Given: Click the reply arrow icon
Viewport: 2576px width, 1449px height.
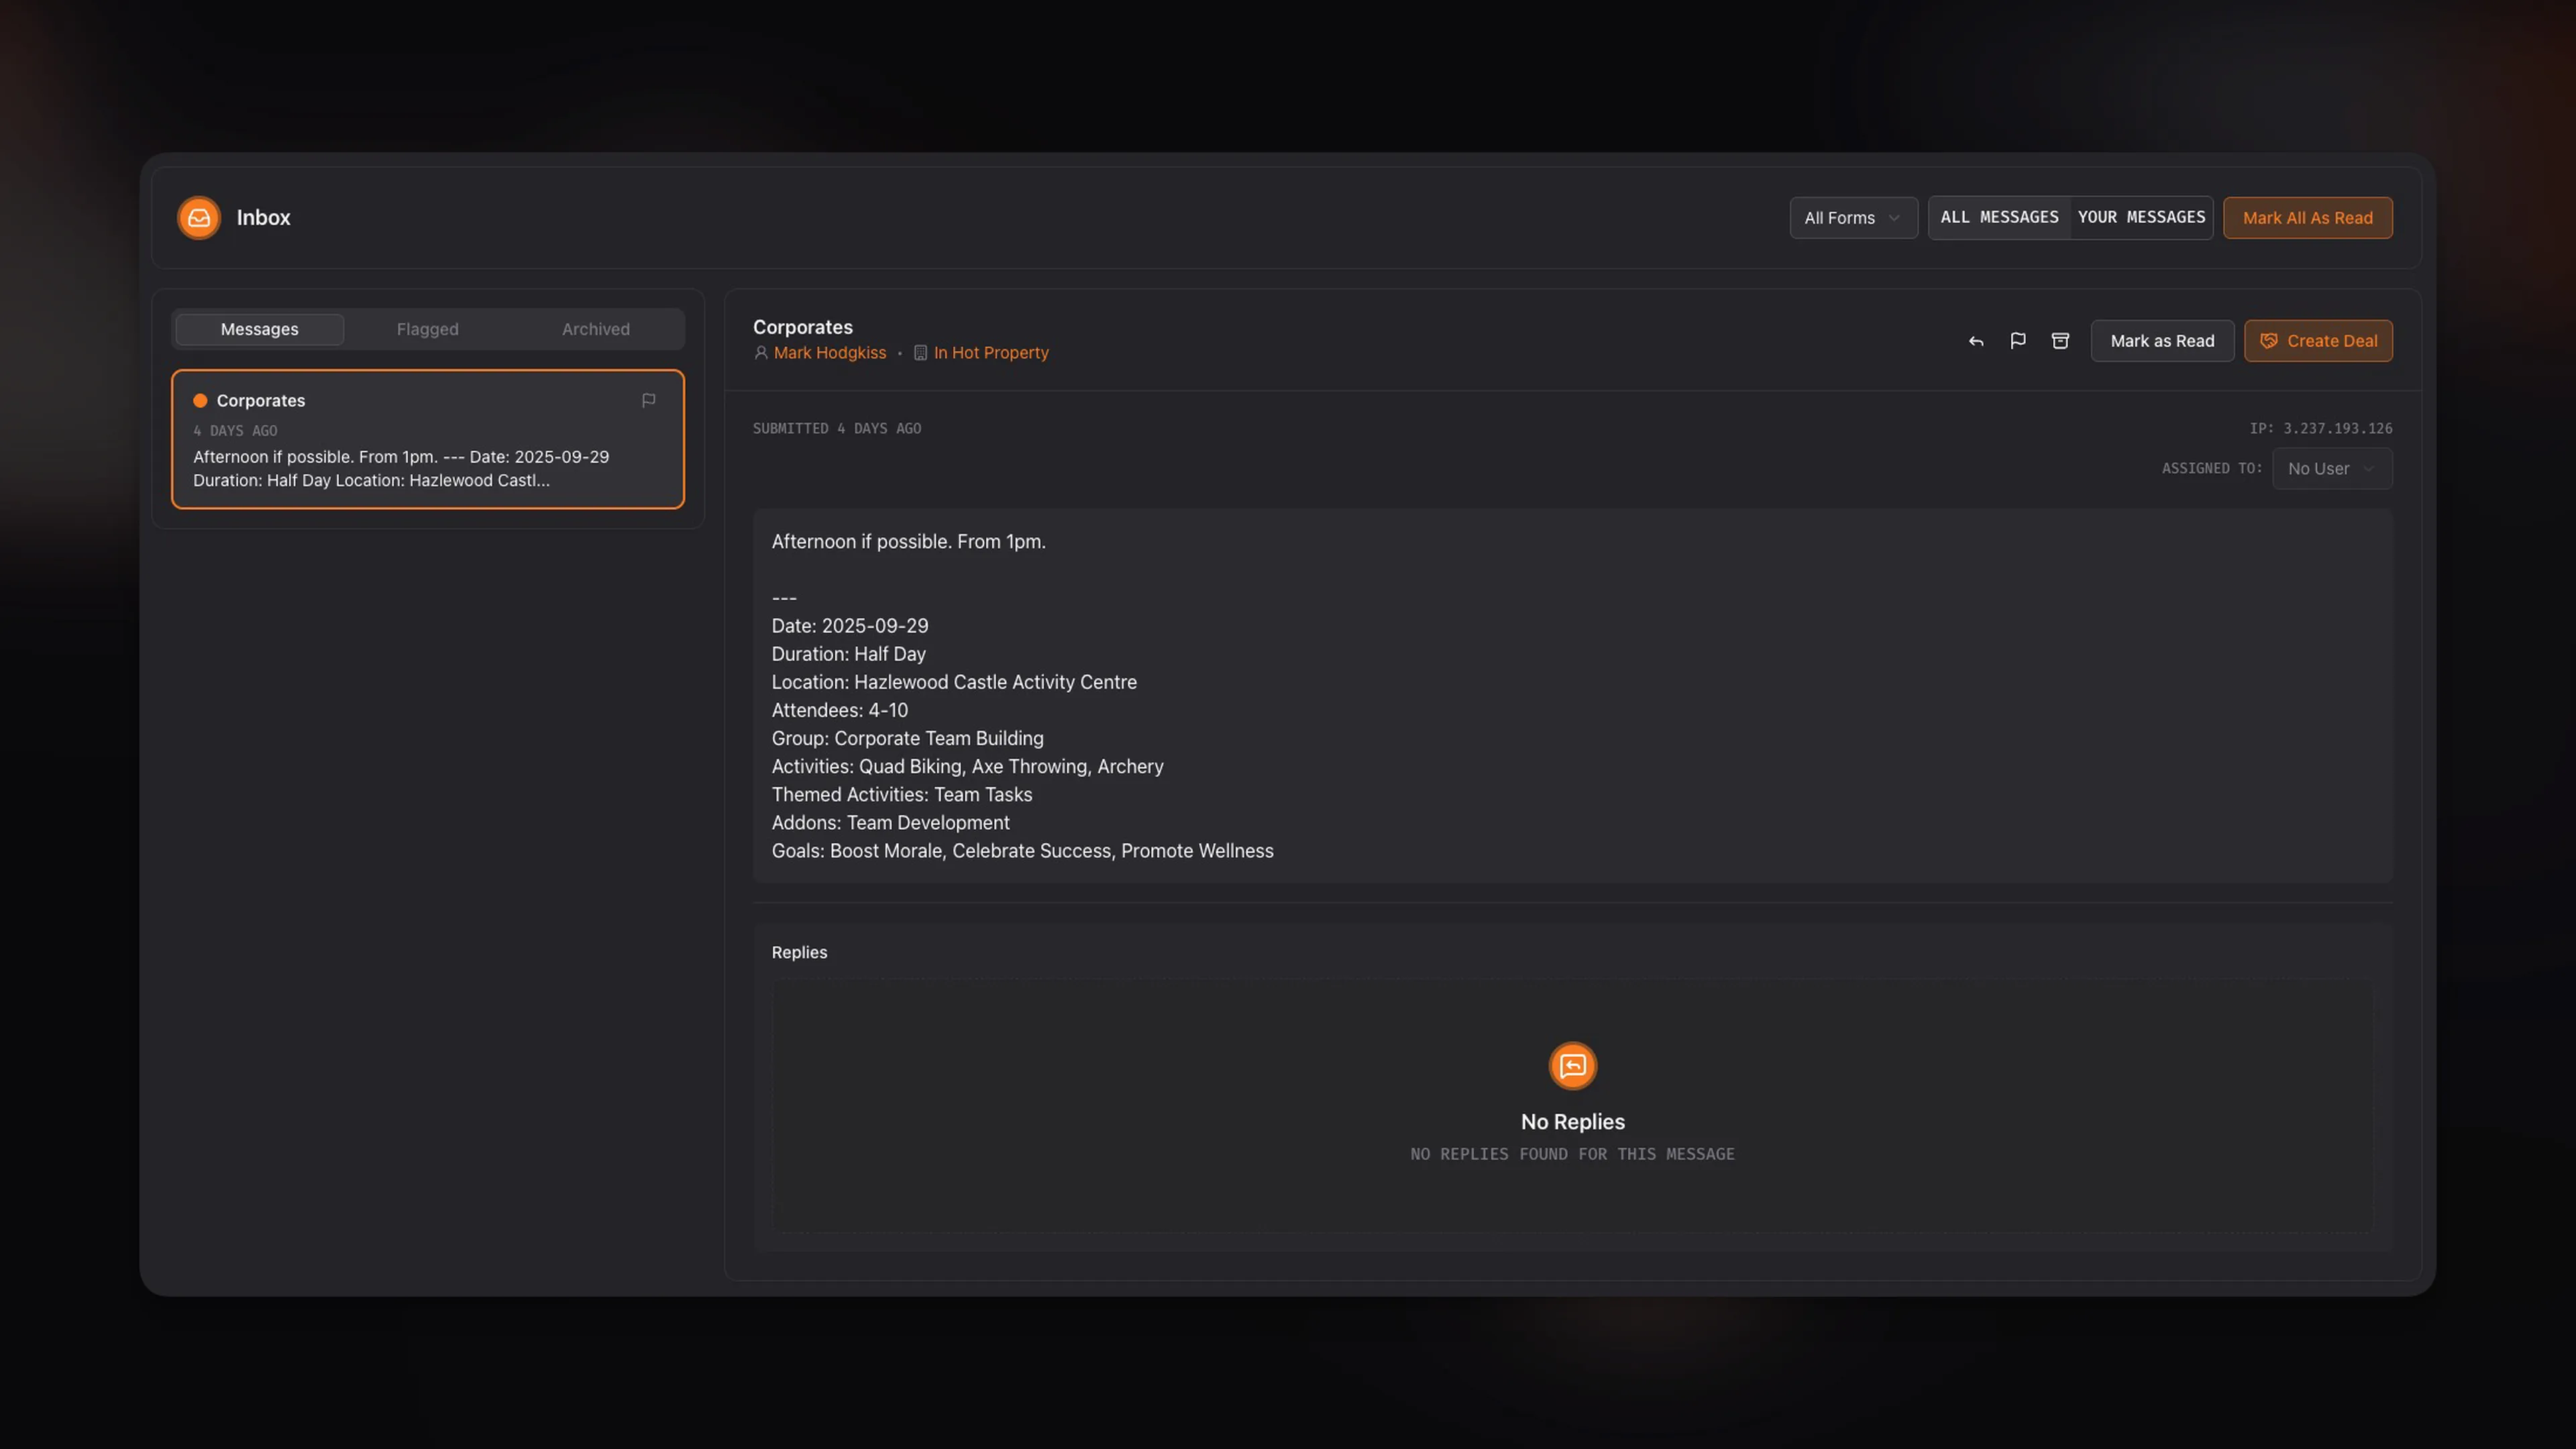Looking at the screenshot, I should [1976, 341].
